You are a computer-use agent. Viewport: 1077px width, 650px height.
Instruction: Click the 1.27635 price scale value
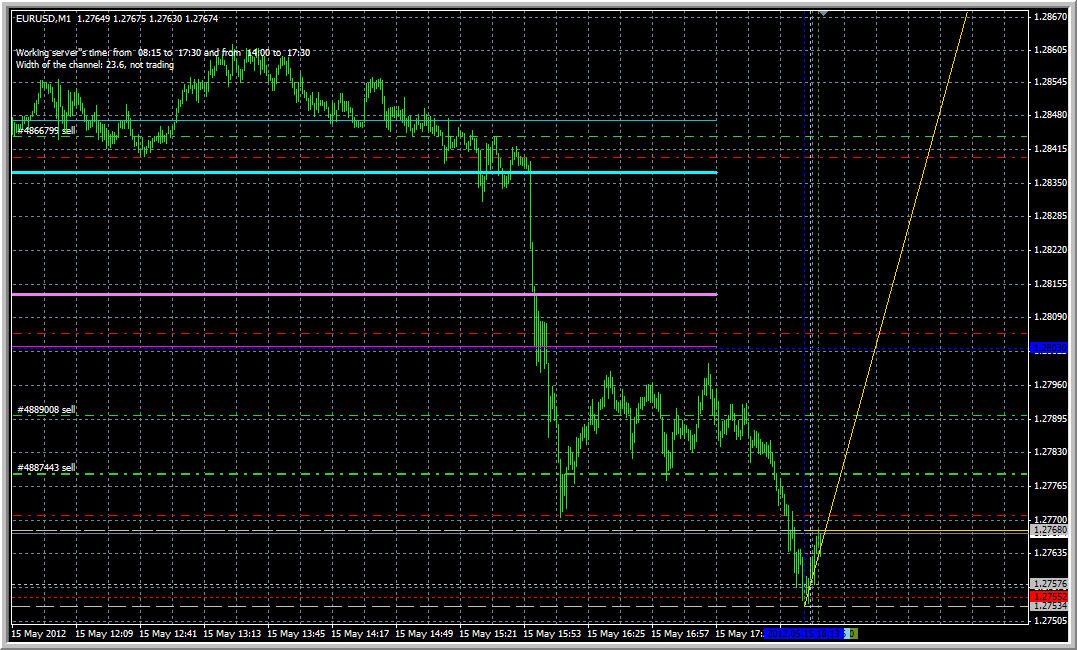click(x=1050, y=552)
